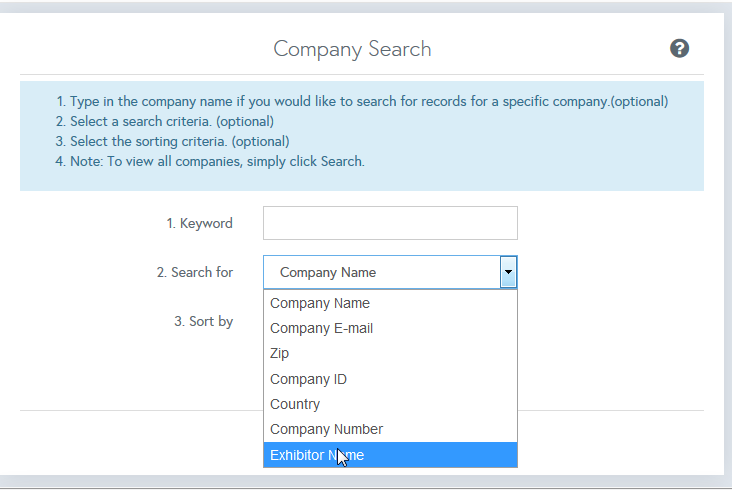Viewport: 732px width, 490px height.
Task: Click the '3. Sort by' field label
Action: coord(204,322)
